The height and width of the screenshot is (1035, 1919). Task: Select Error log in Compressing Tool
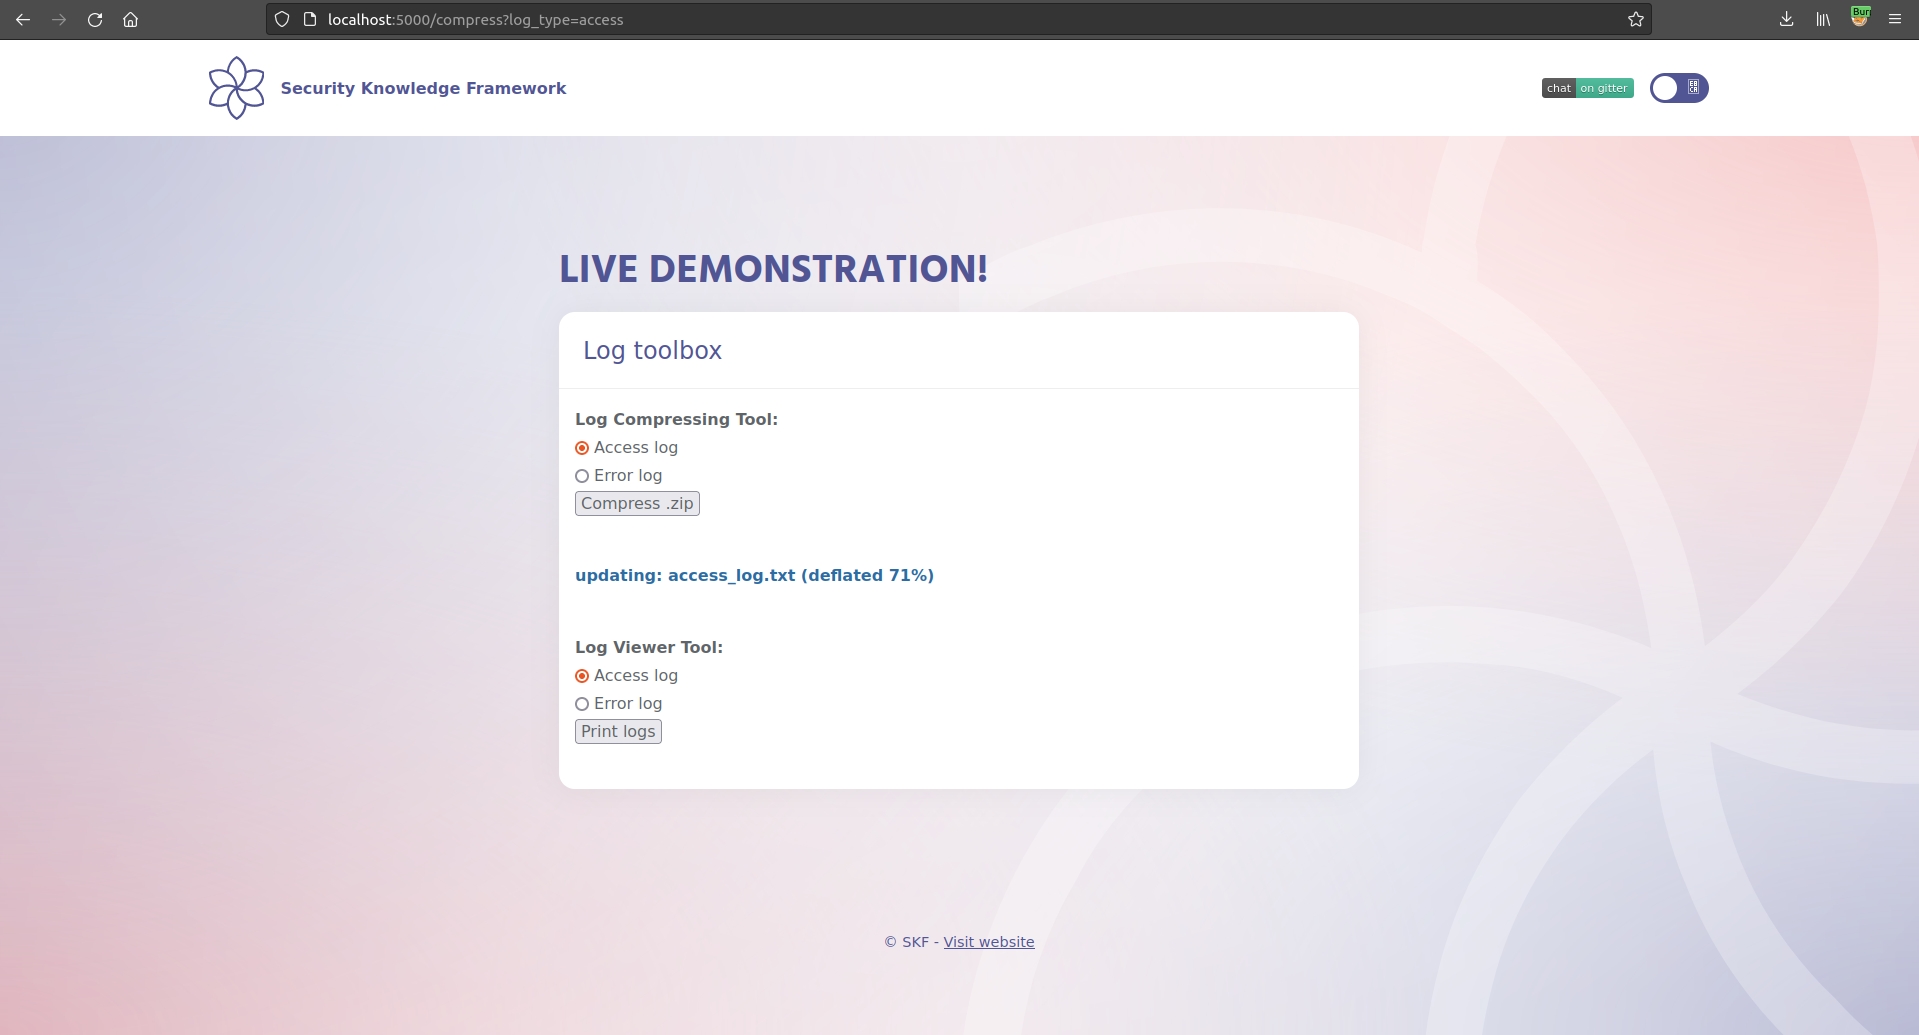[x=582, y=476]
